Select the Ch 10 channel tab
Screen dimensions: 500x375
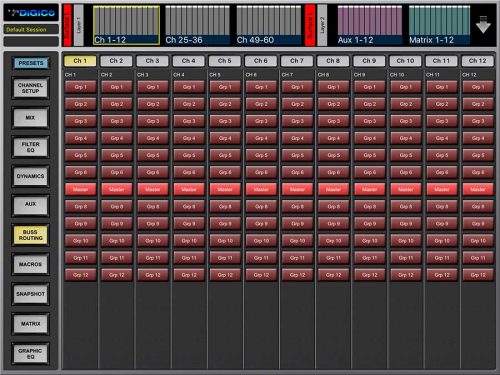point(405,61)
